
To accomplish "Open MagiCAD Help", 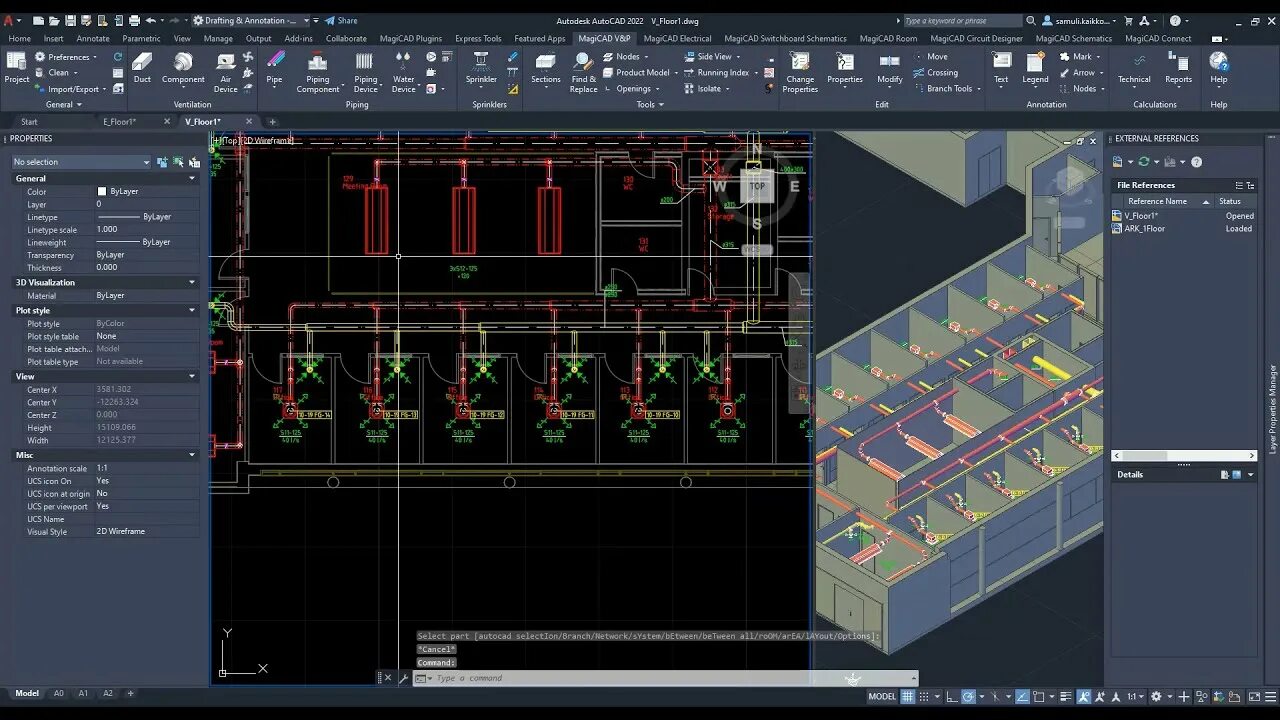I will pyautogui.click(x=1219, y=68).
